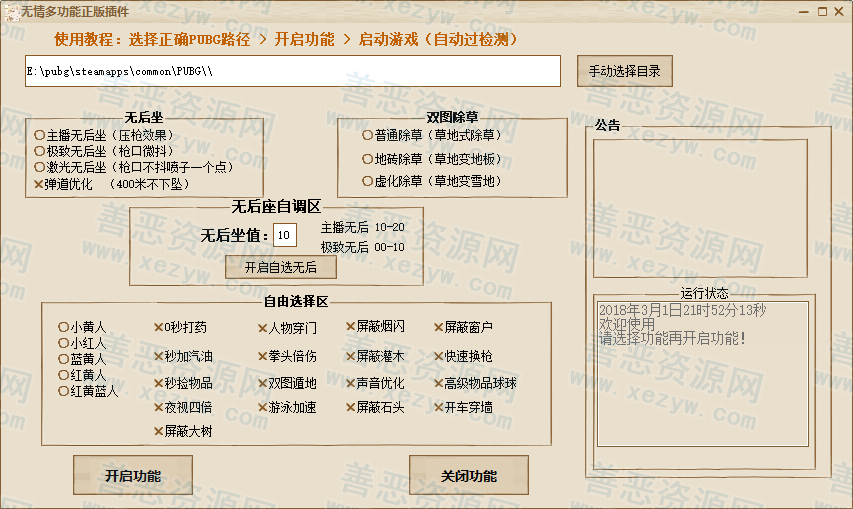
Task: Enable the 夜视四倍 checkbox
Action: [158, 408]
